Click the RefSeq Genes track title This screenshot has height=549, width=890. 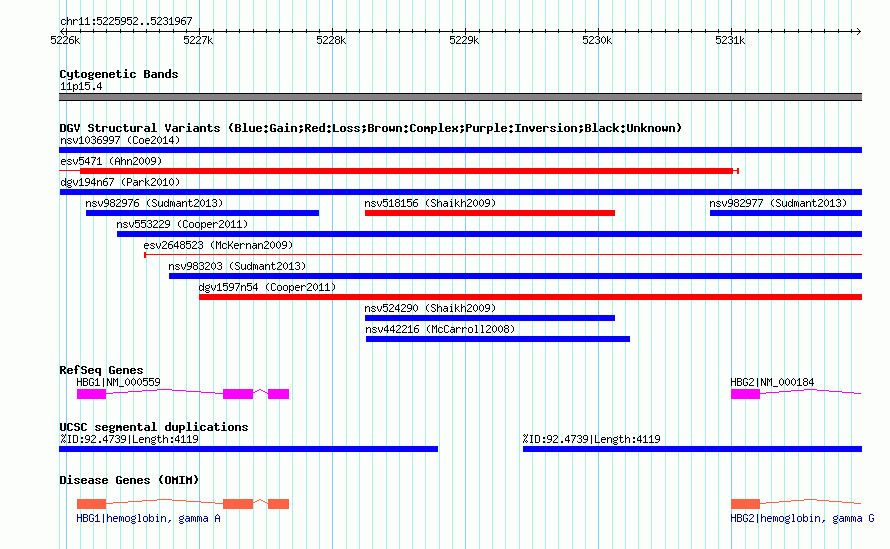point(101,370)
